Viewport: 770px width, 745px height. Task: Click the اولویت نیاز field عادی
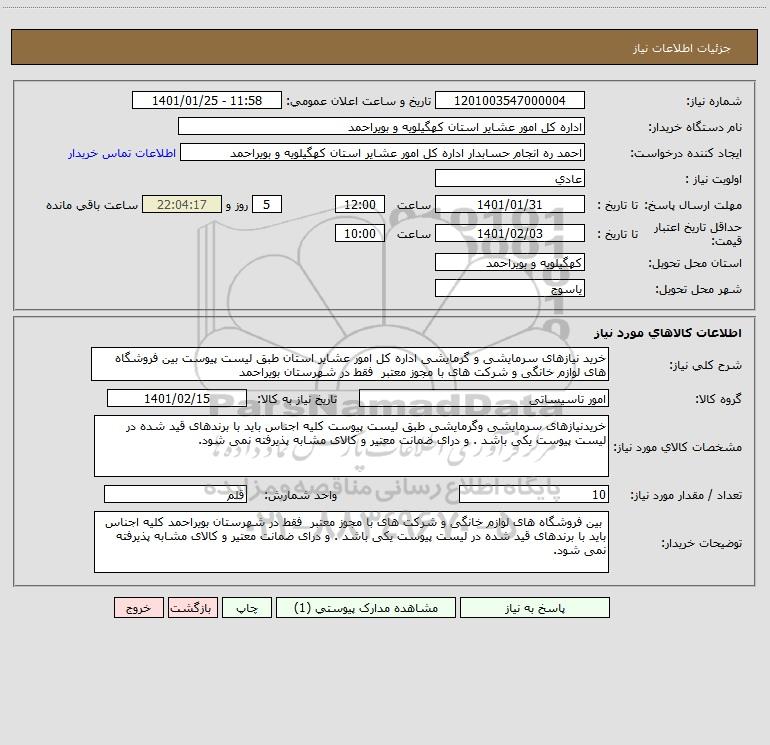point(510,178)
